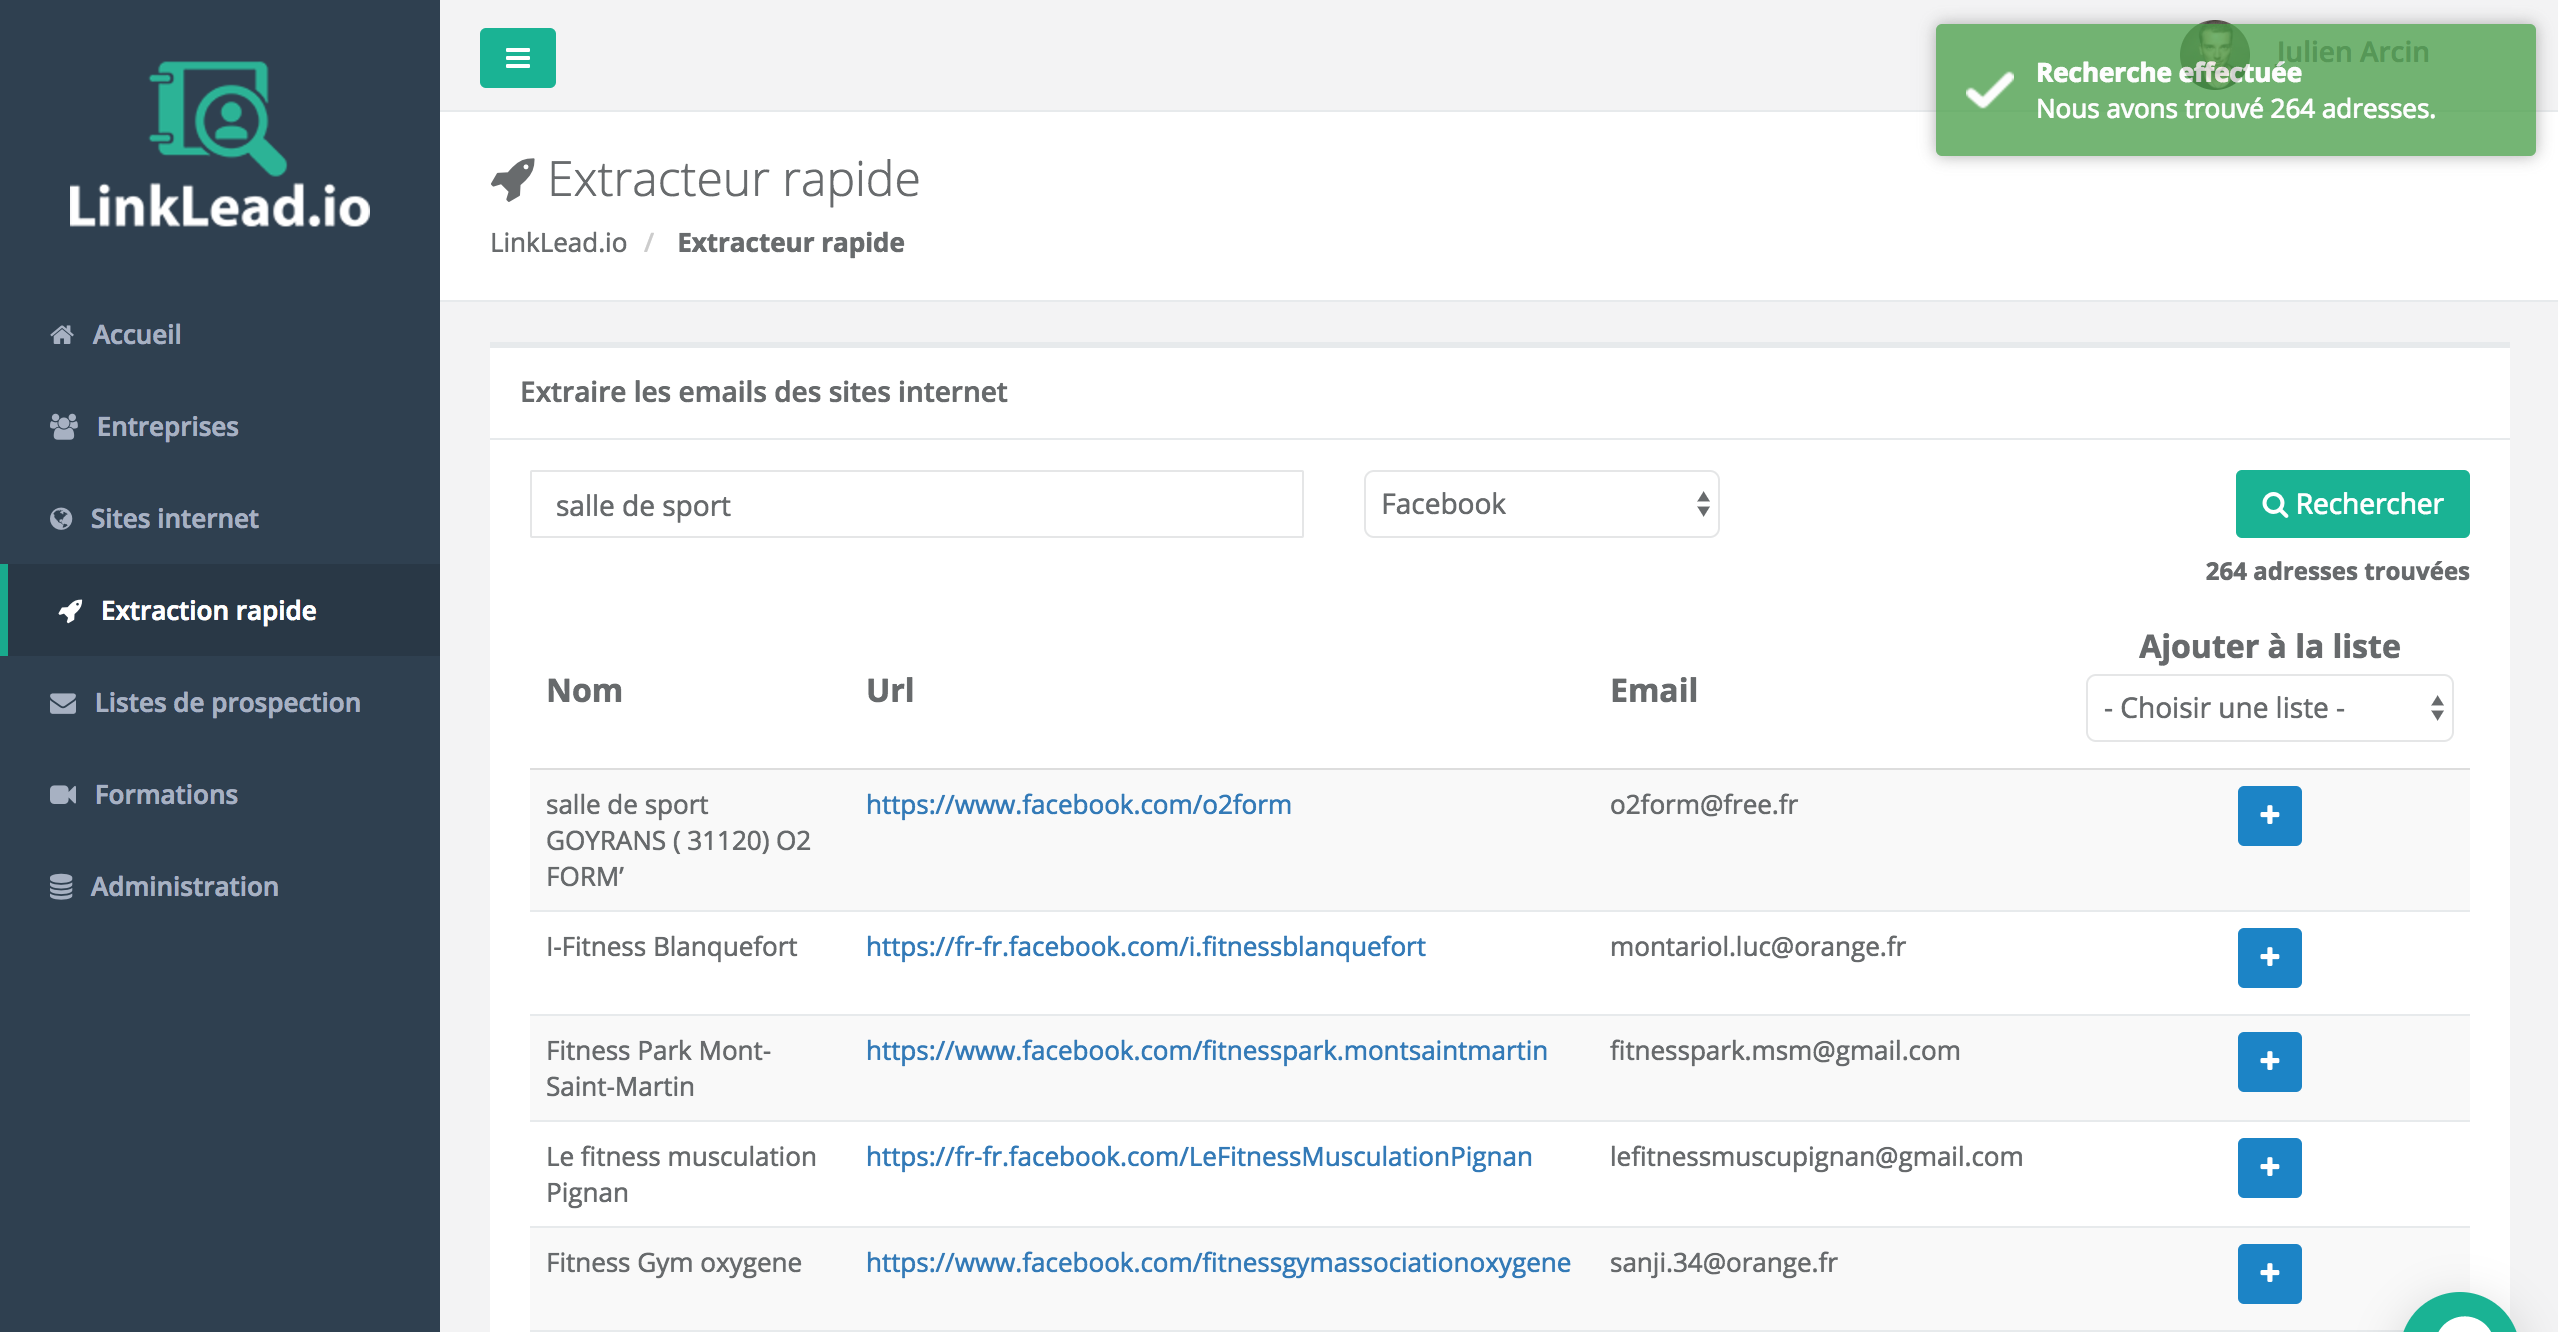Viewport: 2558px width, 1332px height.
Task: Add lefitnessmuscupignan@gmail.com to the list
Action: [x=2269, y=1168]
